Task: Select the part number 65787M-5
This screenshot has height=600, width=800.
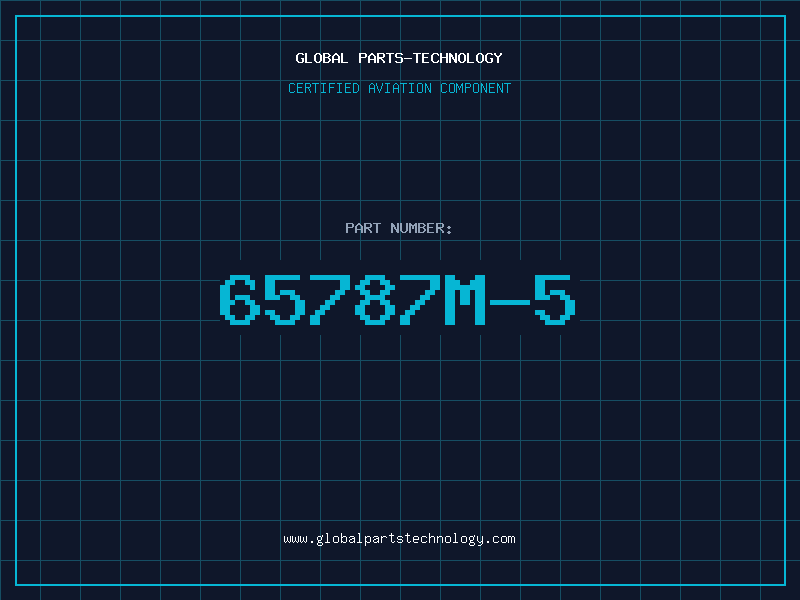Action: click(398, 300)
